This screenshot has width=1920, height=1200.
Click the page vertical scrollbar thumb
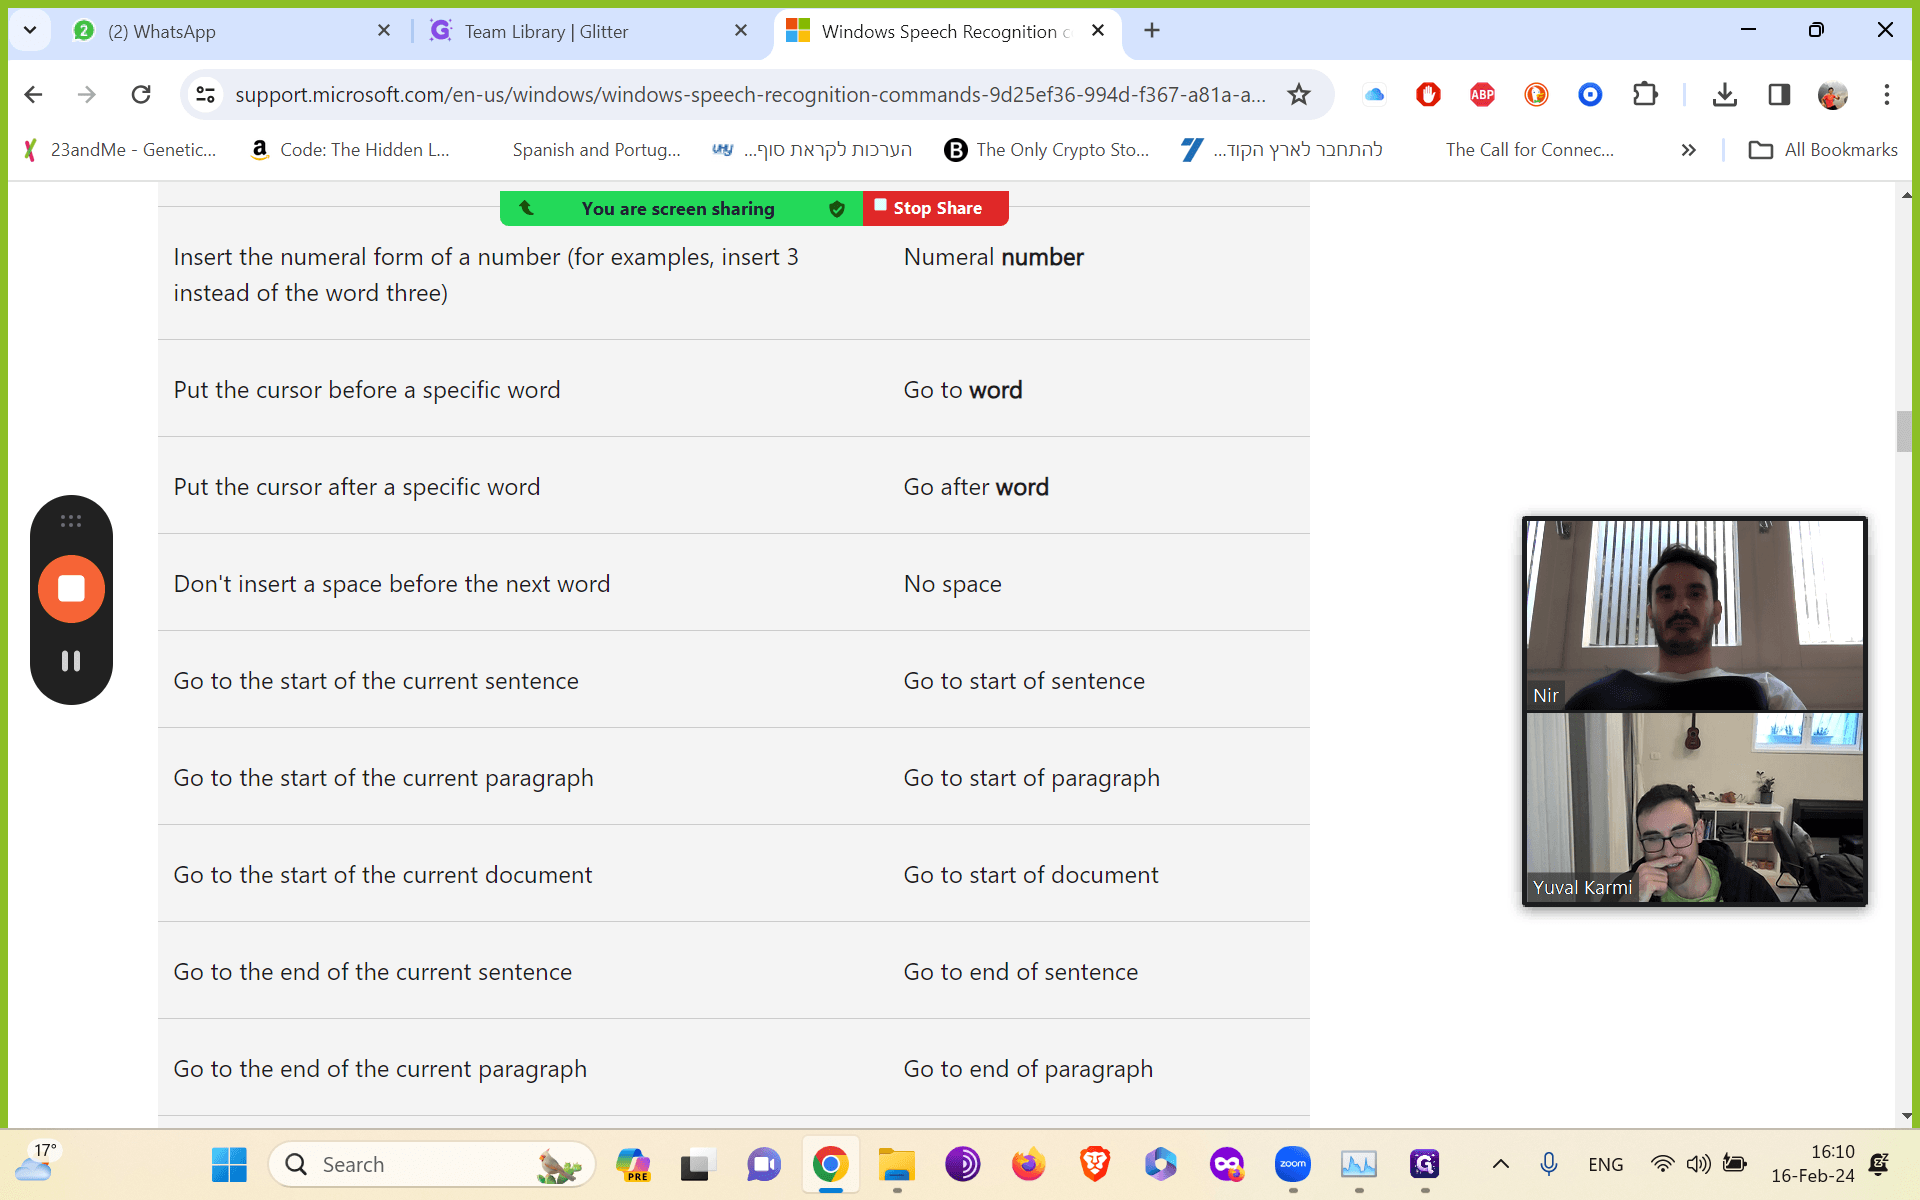pos(1905,432)
